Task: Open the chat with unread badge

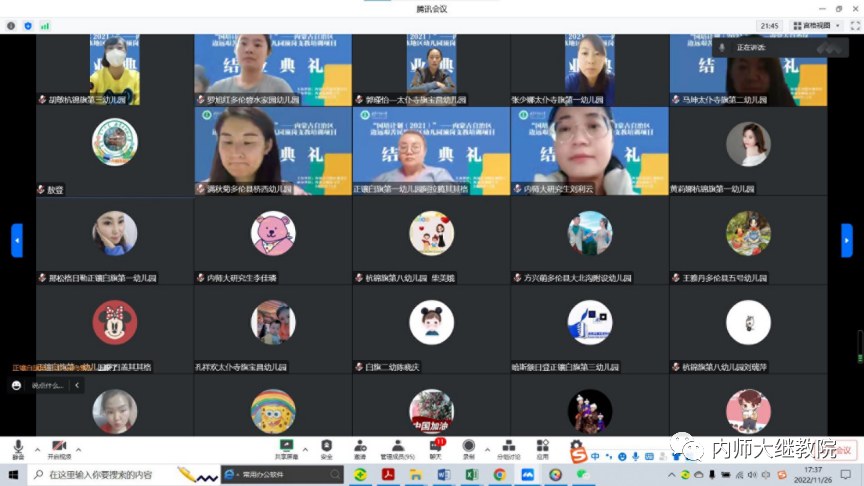Action: 436,447
